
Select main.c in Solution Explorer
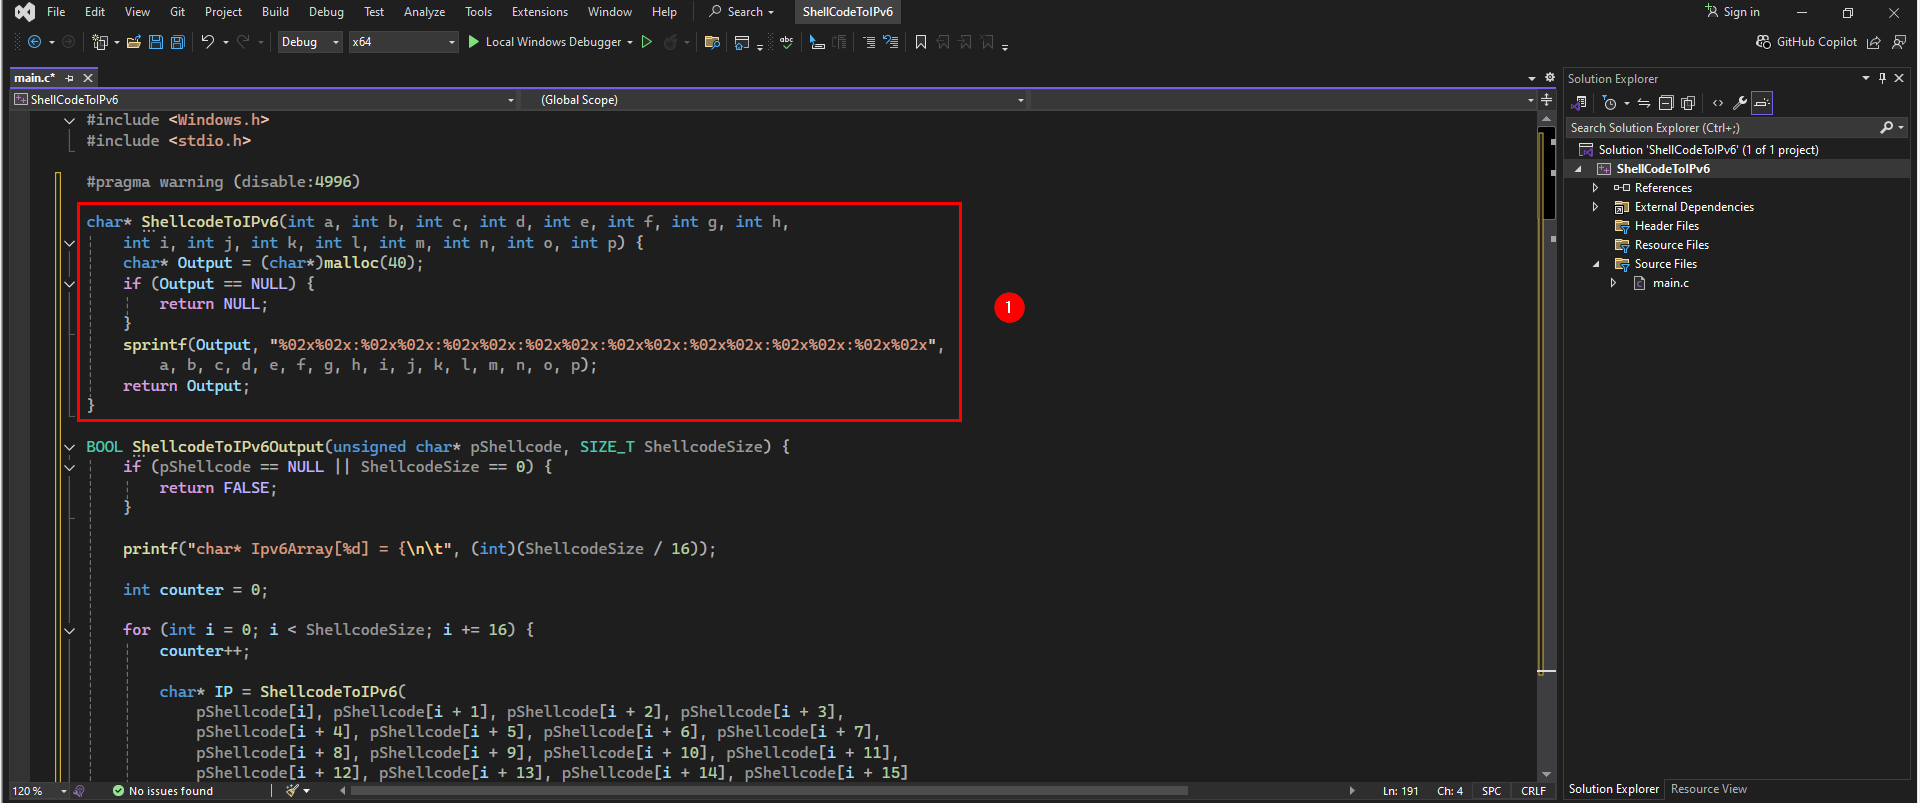point(1670,283)
